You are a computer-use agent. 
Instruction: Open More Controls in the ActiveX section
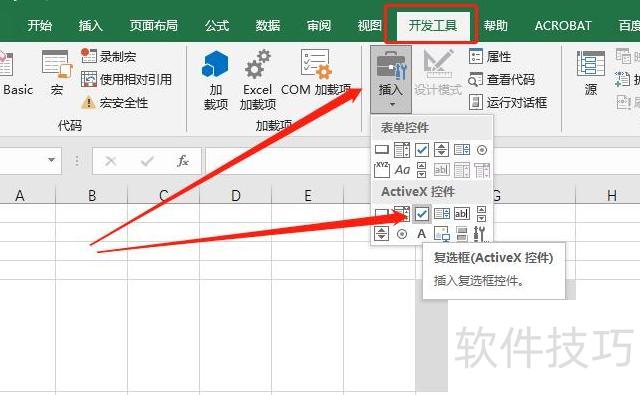(480, 234)
